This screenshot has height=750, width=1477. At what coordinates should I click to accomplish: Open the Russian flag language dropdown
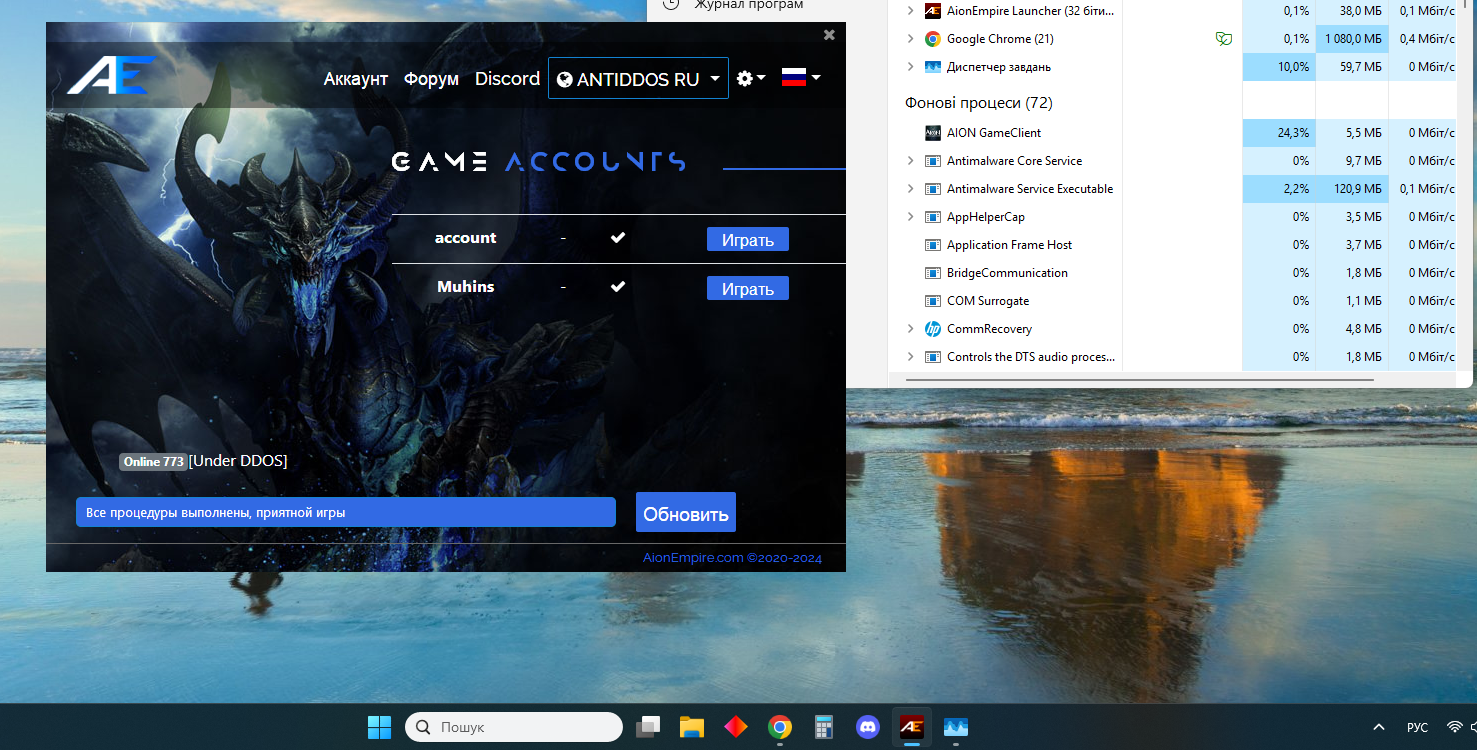[x=801, y=78]
